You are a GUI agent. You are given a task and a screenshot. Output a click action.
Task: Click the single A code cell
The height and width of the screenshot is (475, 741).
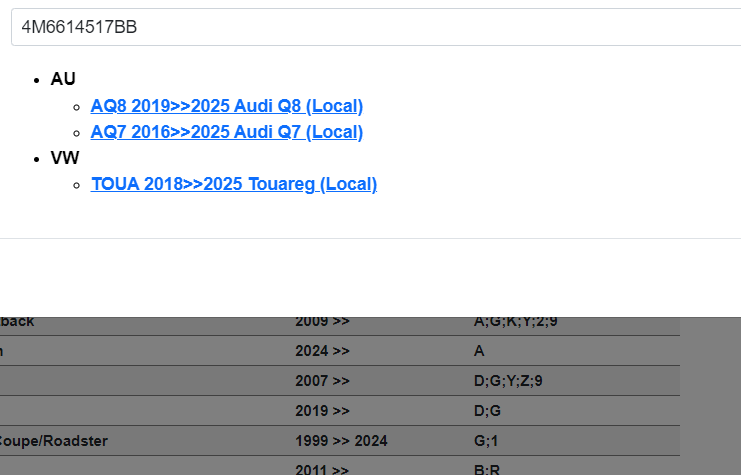click(479, 351)
